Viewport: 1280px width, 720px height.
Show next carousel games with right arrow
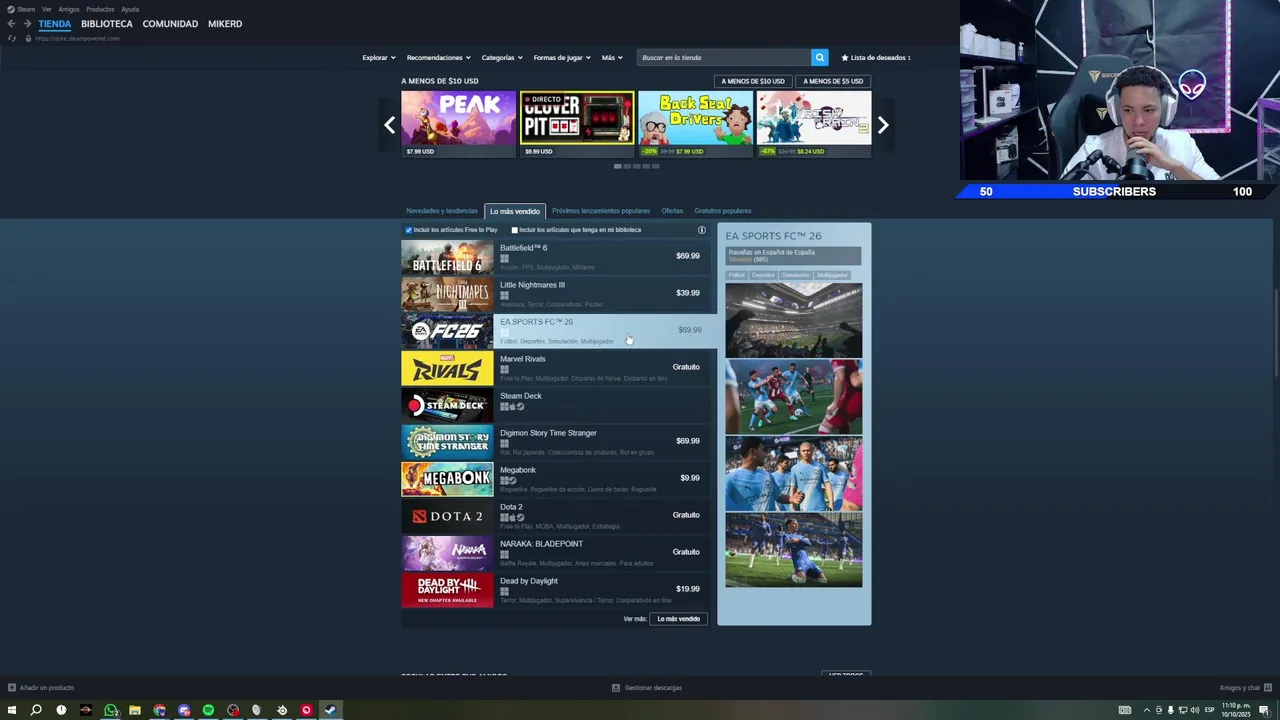[x=883, y=125]
